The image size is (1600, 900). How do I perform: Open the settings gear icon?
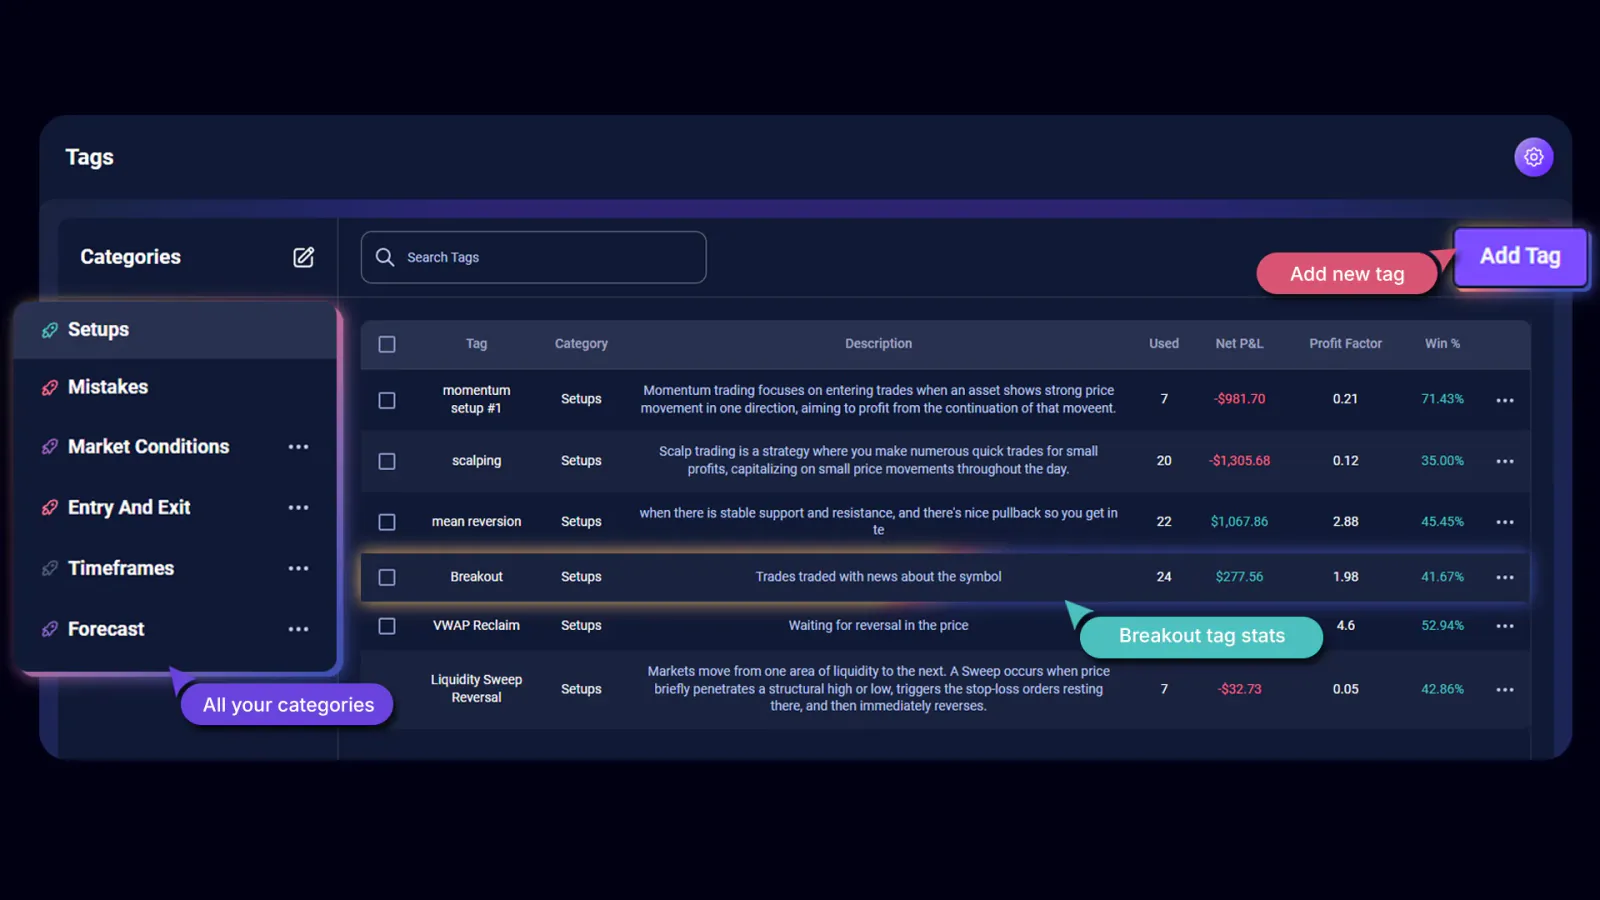pos(1533,157)
